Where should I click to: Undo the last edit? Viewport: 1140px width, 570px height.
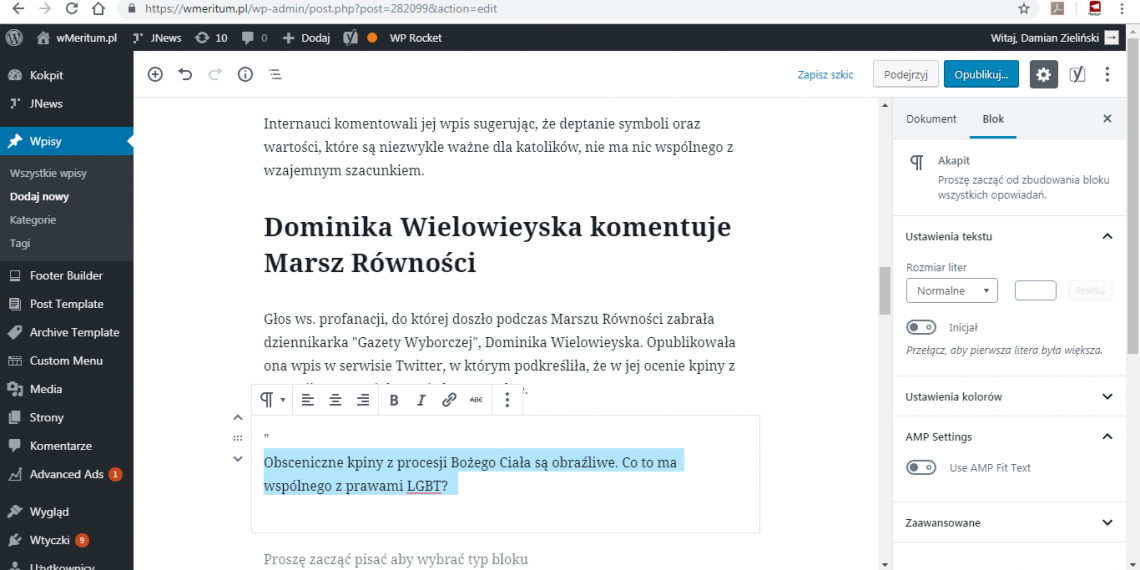(x=185, y=74)
